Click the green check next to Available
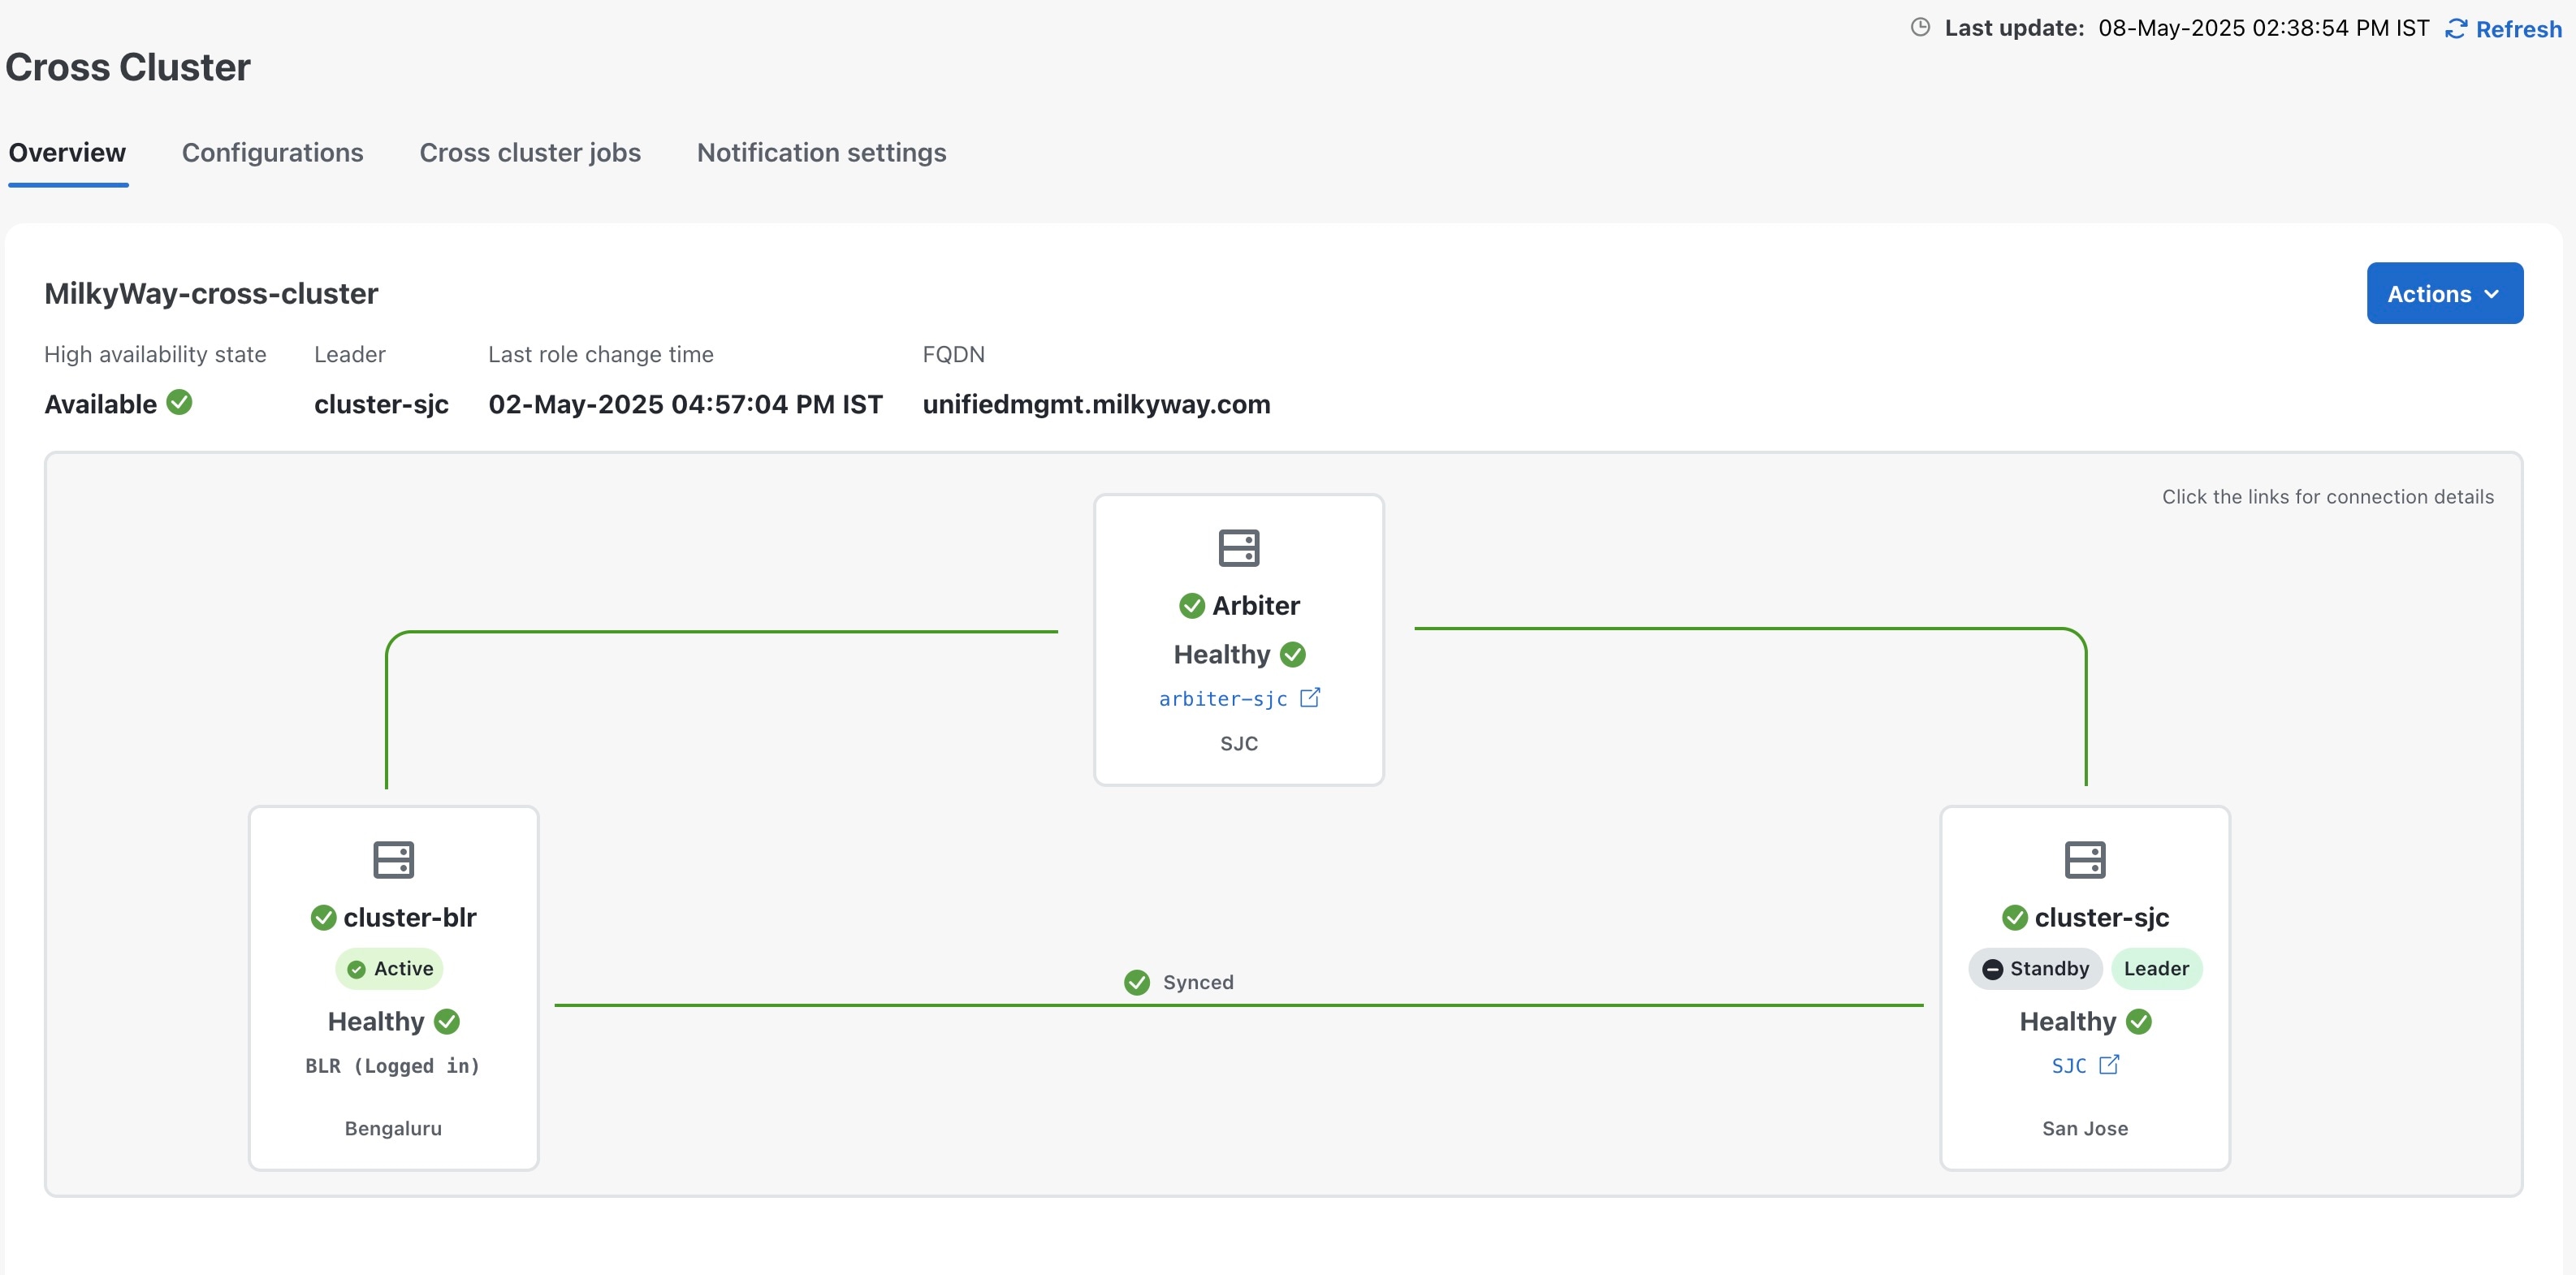Screen dimensions: 2576x1275 tap(179, 402)
